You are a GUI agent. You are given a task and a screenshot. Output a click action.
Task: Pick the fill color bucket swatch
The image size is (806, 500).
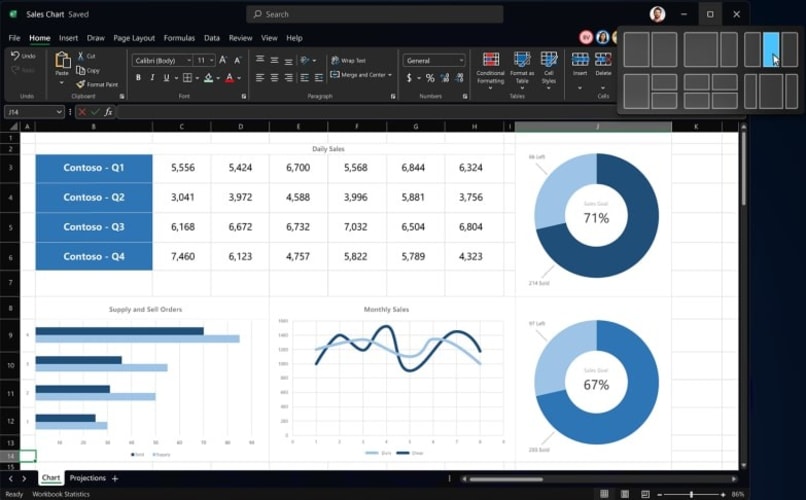click(208, 78)
